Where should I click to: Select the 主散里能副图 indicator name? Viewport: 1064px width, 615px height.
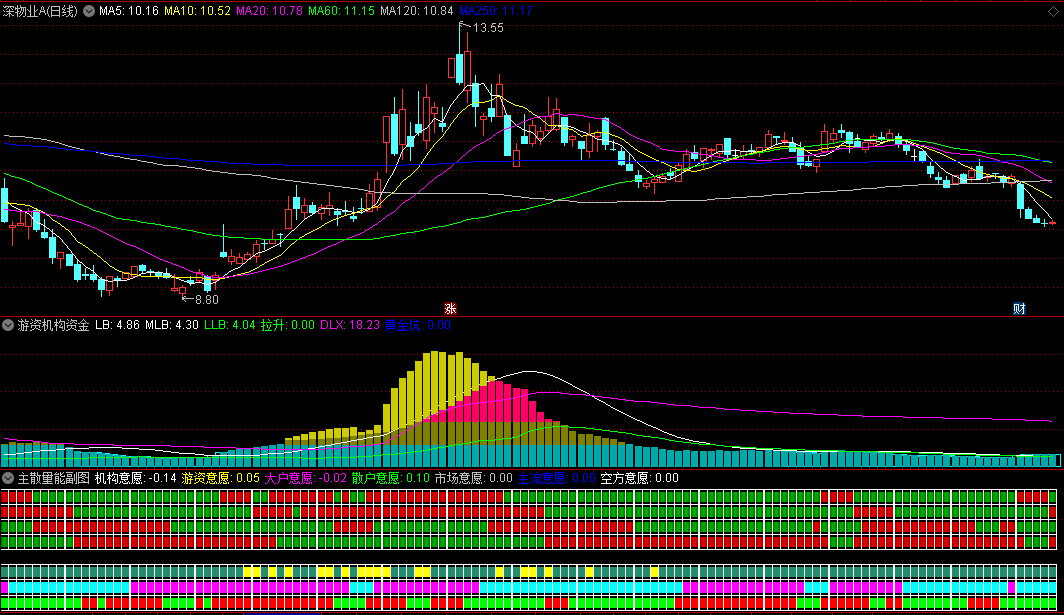(54, 478)
